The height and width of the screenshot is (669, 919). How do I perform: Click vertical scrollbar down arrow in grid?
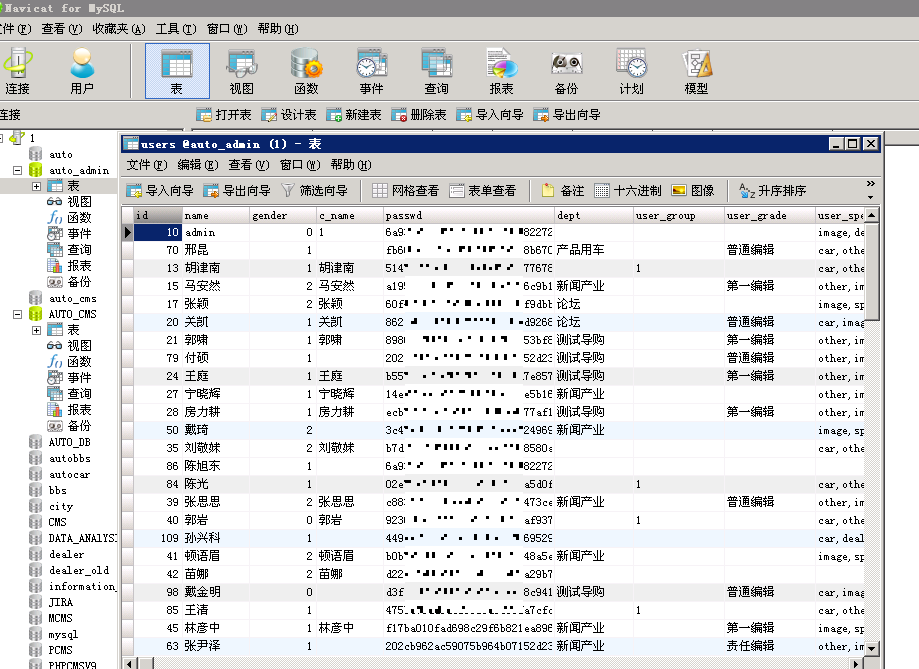click(872, 648)
